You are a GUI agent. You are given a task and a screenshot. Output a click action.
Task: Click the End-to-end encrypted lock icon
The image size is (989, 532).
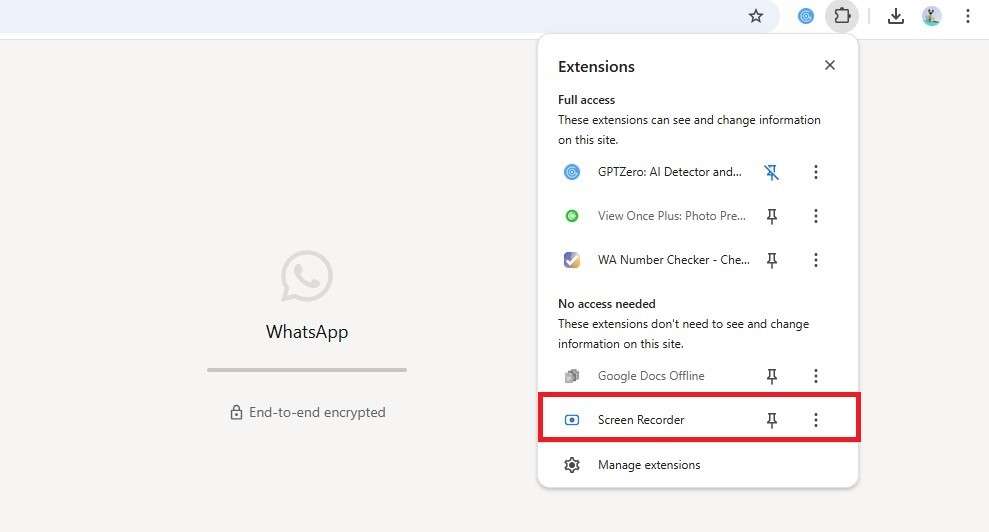point(236,412)
